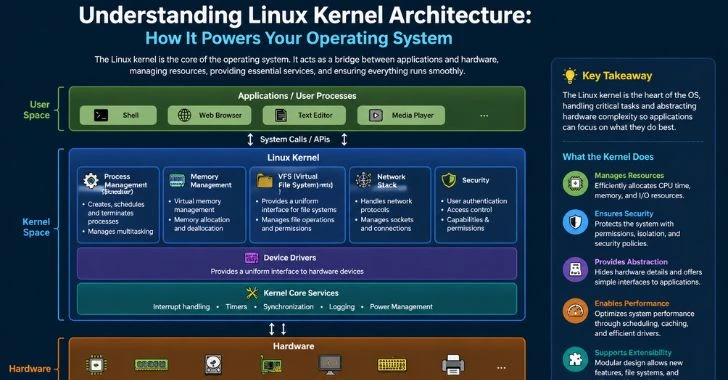Select the printer icon in the Hardware row

tap(453, 365)
